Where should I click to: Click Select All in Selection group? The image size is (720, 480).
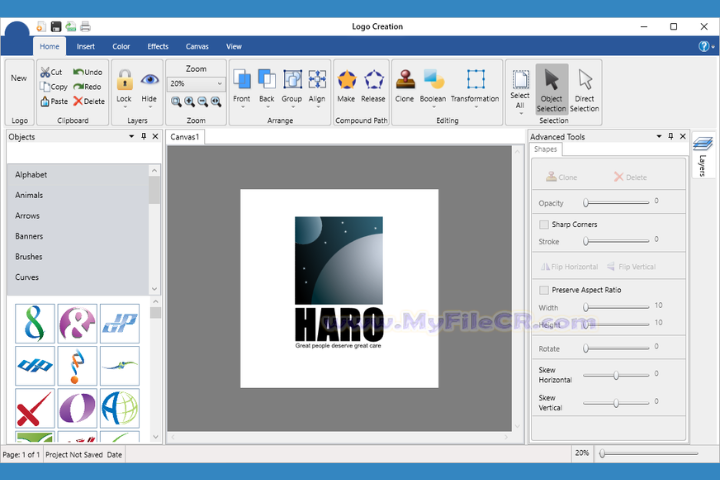(520, 90)
